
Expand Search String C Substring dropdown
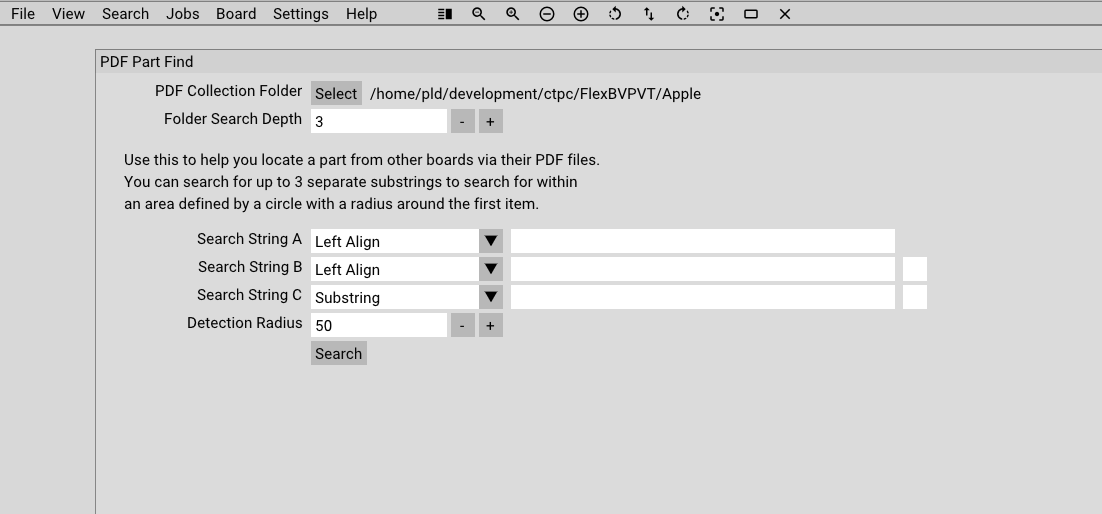[491, 297]
